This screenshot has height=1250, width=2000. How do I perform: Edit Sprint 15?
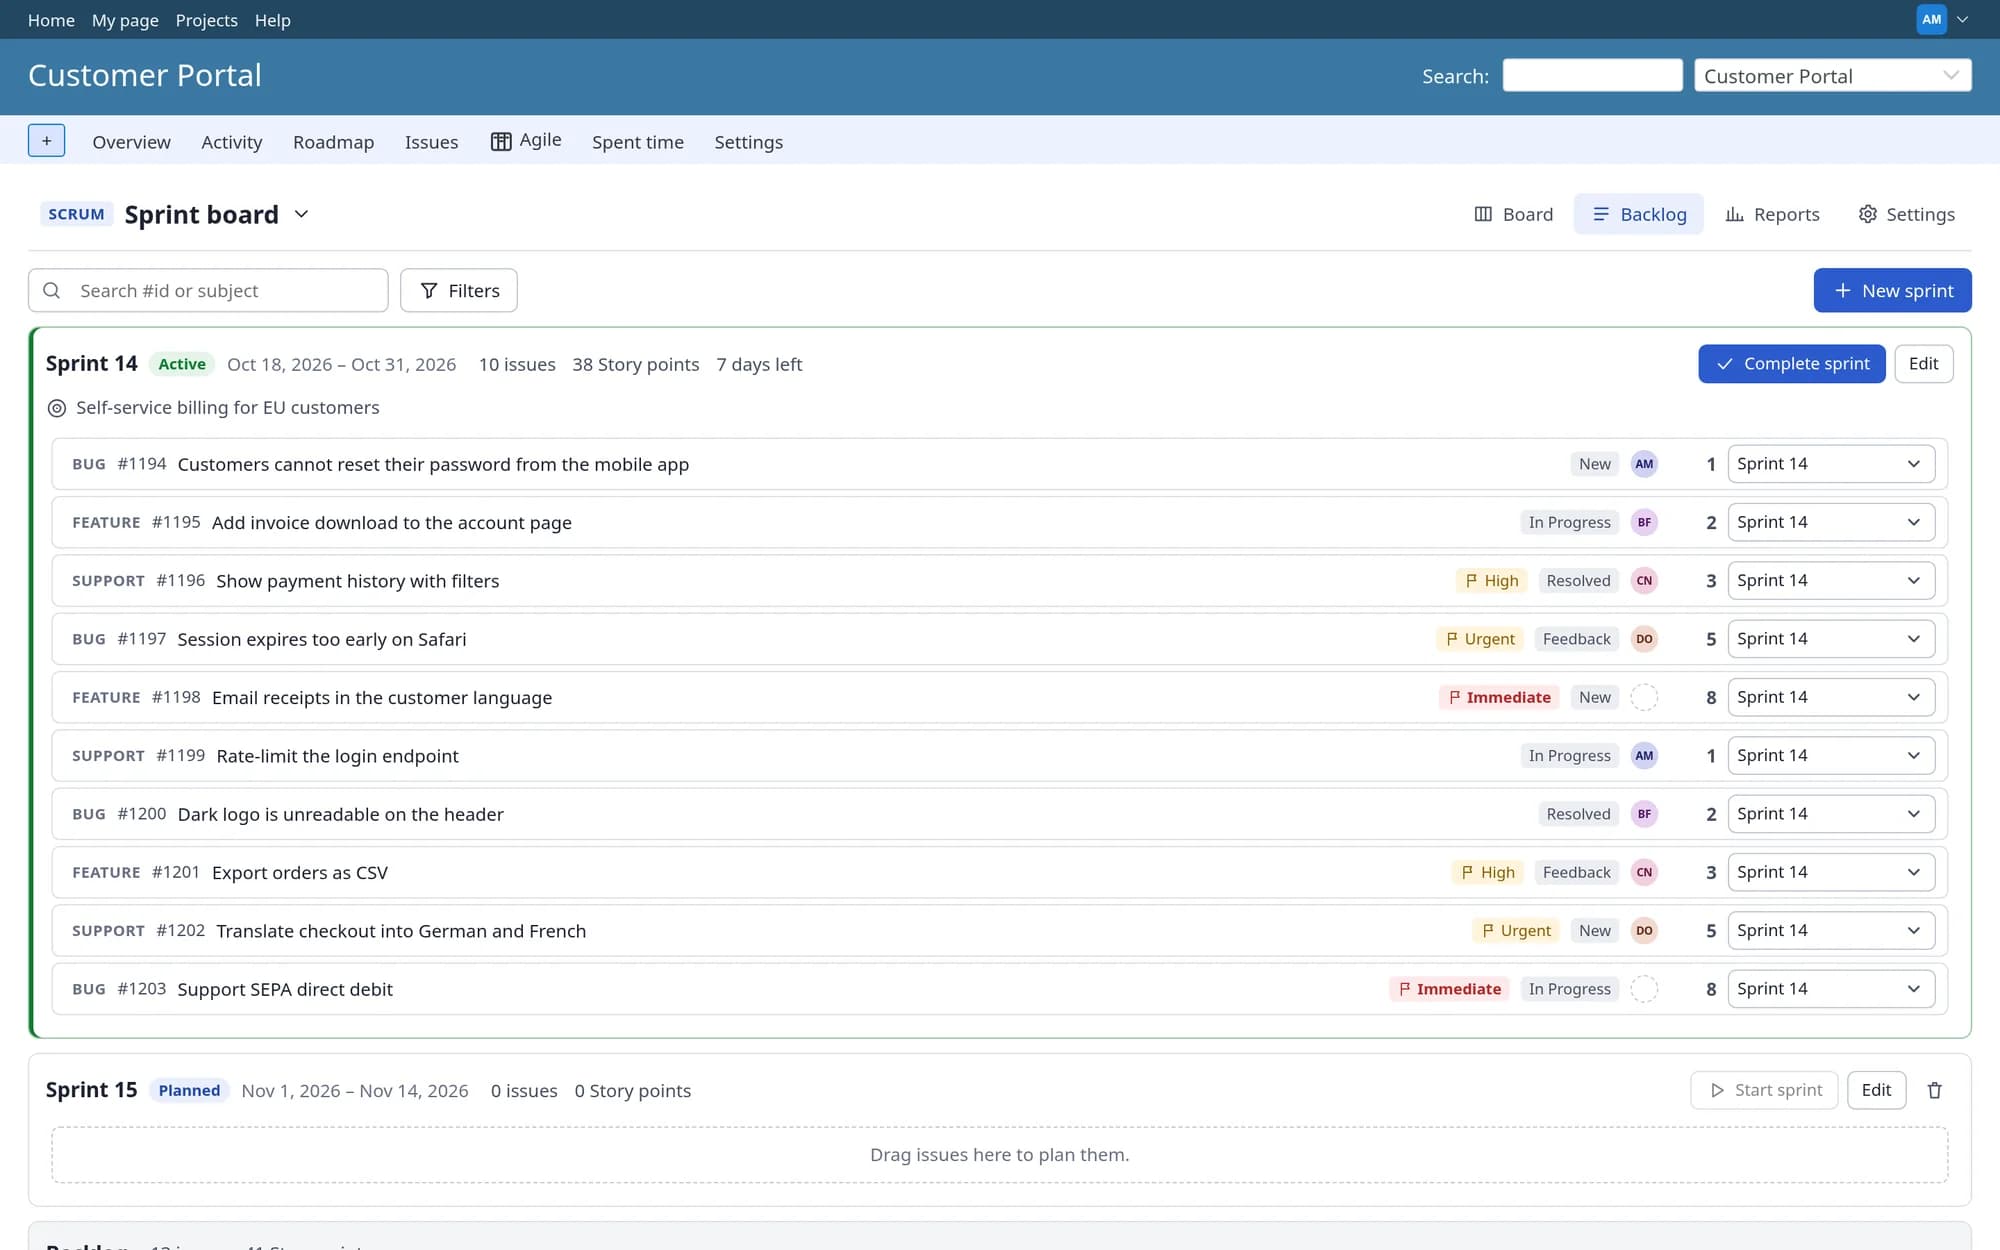pyautogui.click(x=1876, y=1090)
